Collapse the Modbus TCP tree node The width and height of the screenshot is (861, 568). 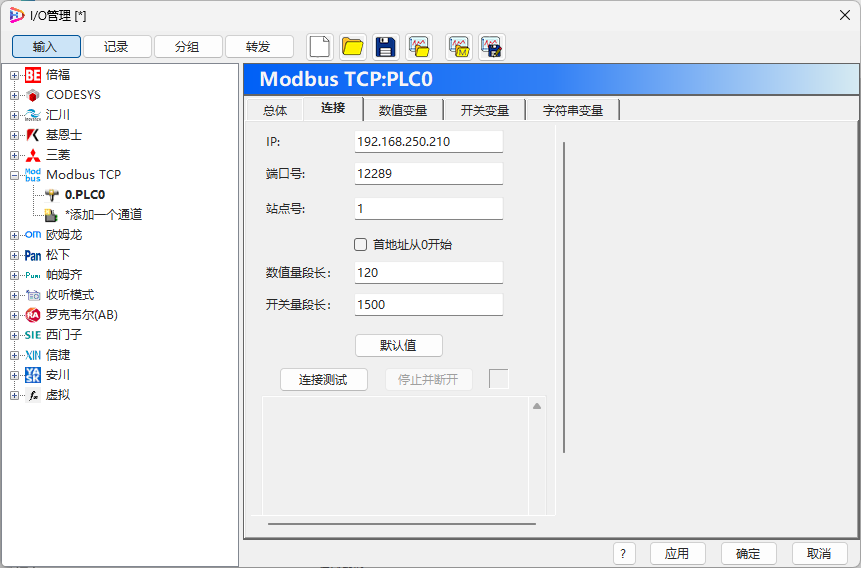pyautogui.click(x=14, y=175)
